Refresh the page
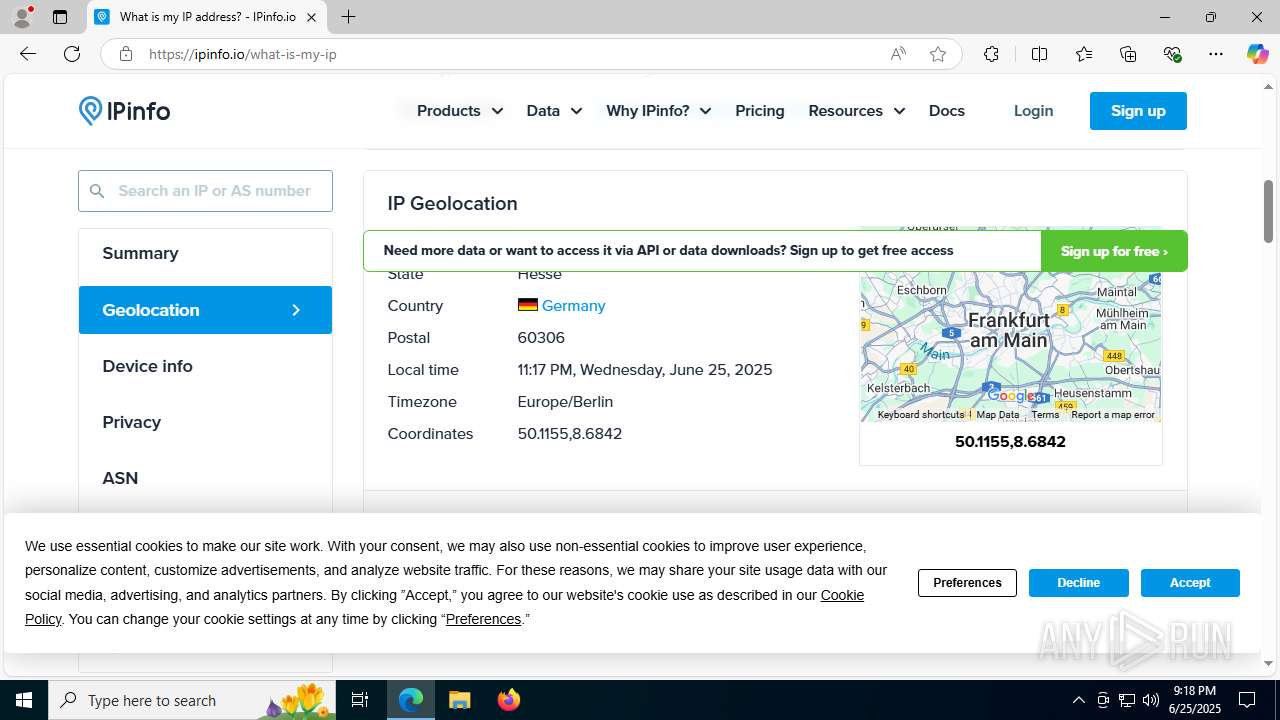1280x720 pixels. tap(72, 54)
